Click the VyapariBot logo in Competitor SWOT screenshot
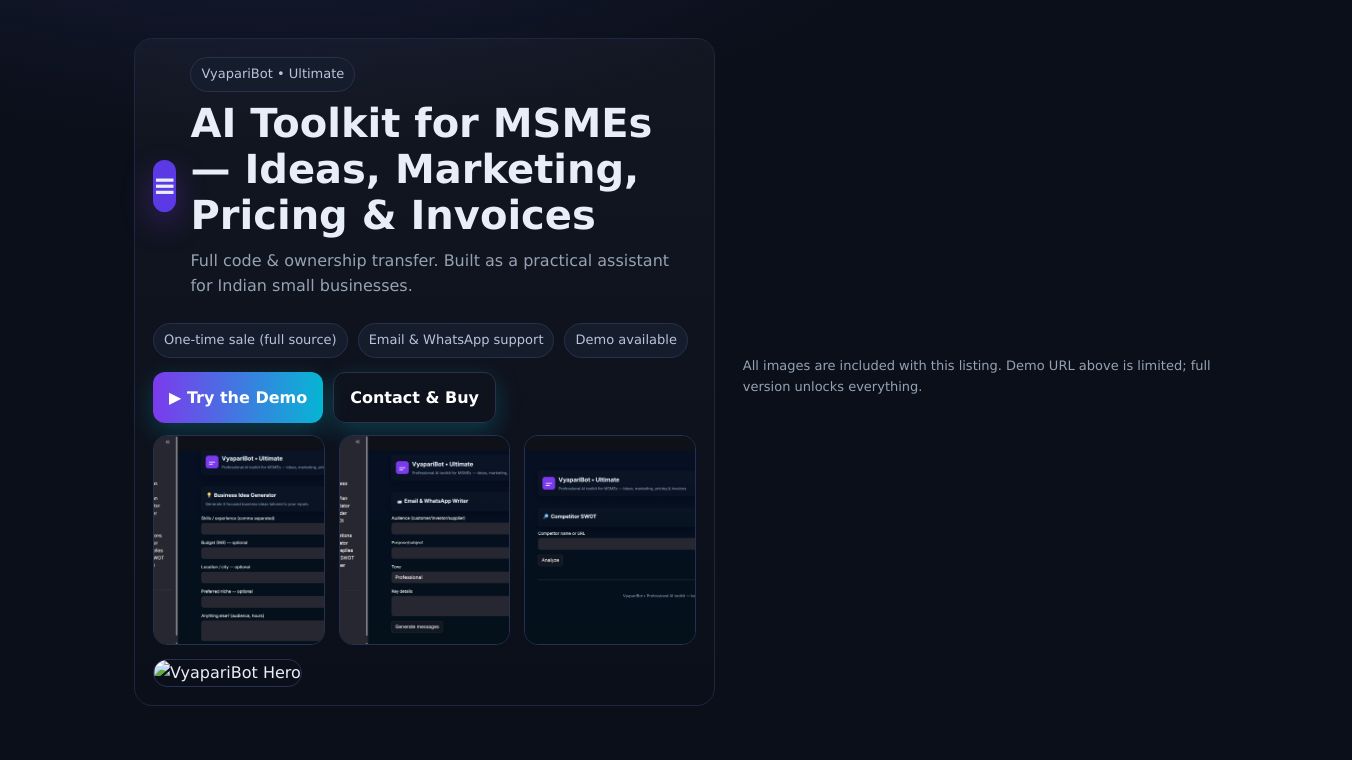Screen dimensions: 1352x760 click(548, 483)
